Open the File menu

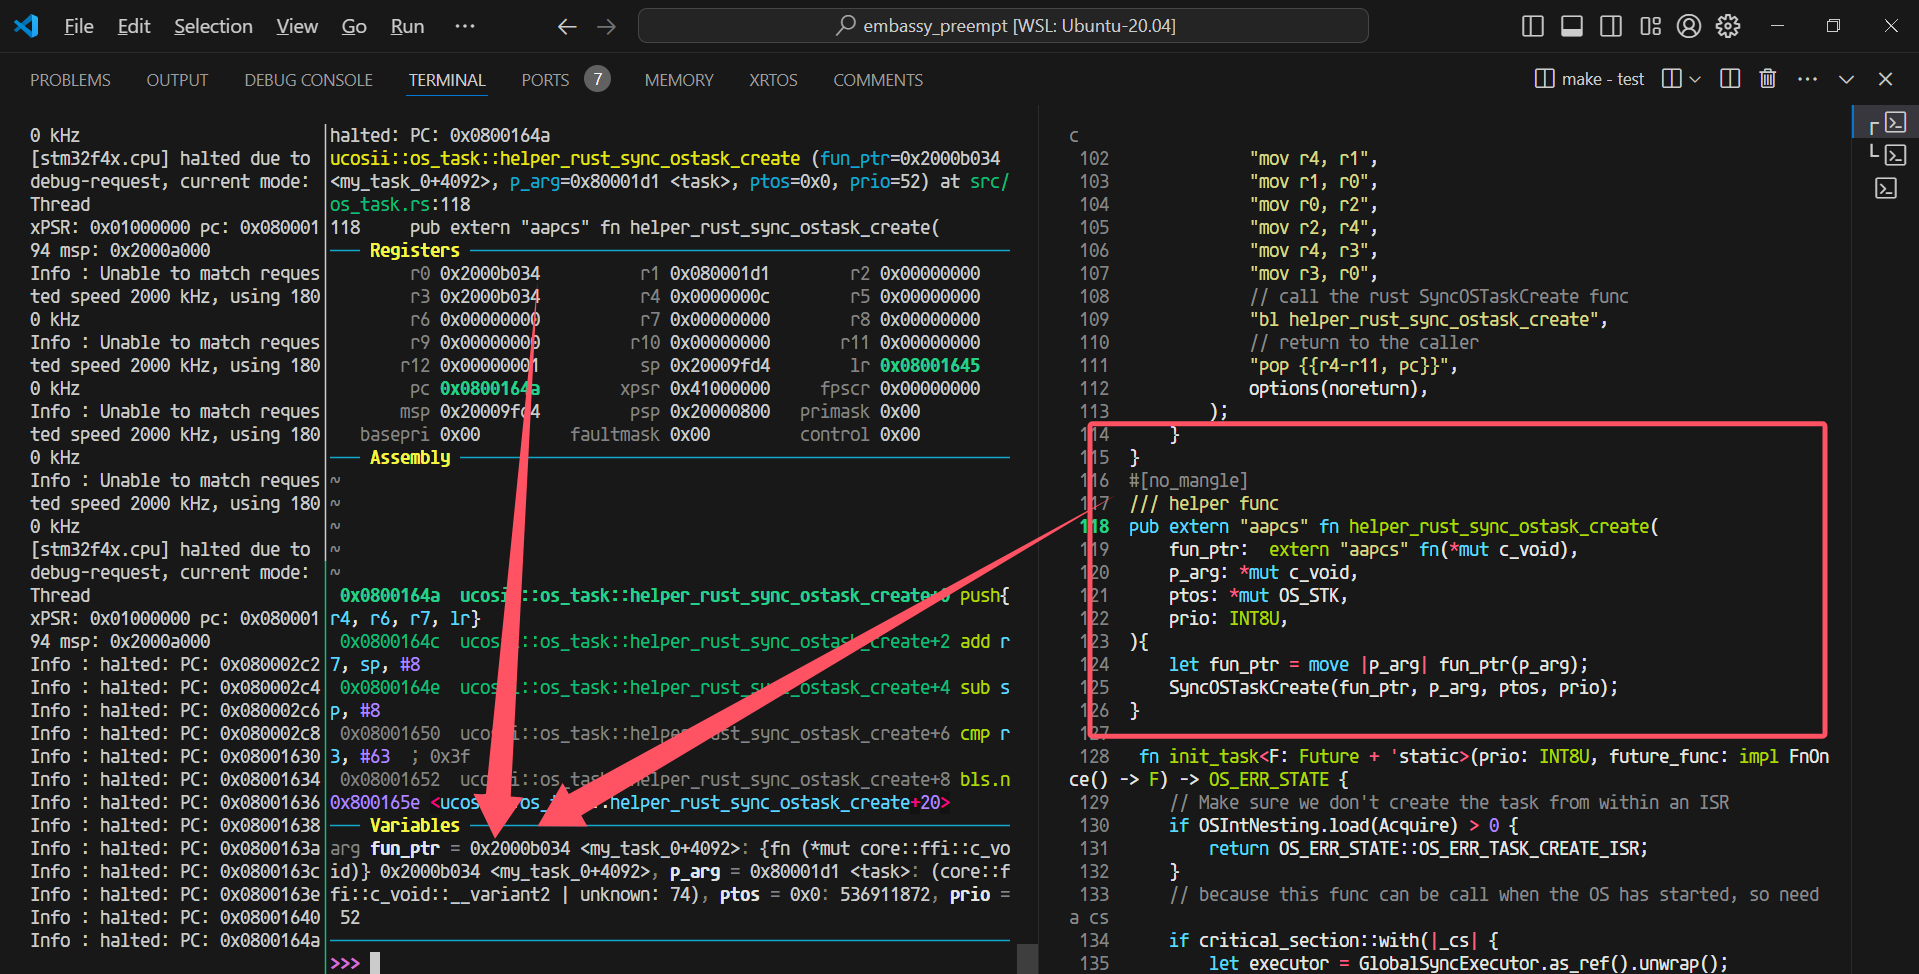79,26
